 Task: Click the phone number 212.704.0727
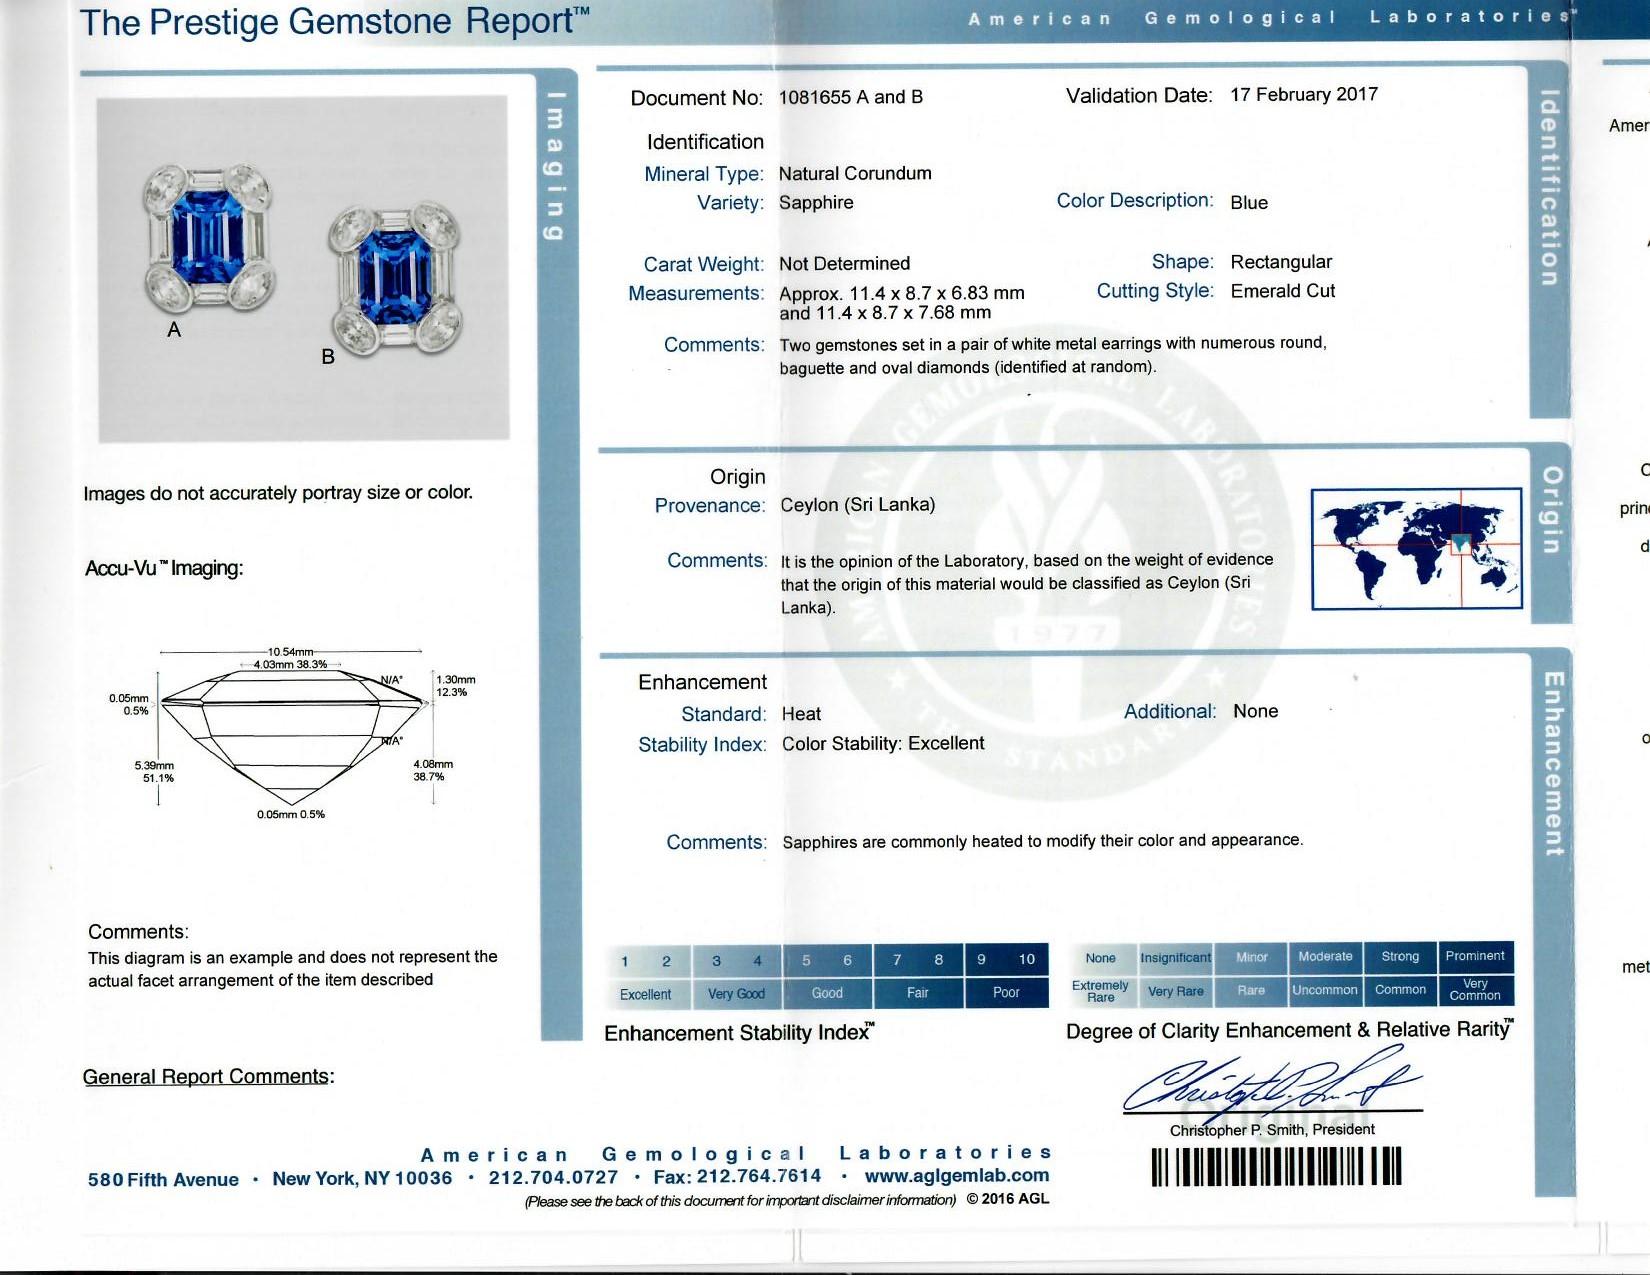tap(553, 1178)
